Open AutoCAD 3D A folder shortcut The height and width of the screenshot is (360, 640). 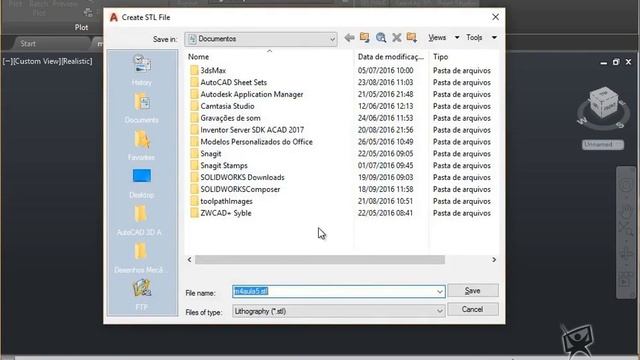140,220
